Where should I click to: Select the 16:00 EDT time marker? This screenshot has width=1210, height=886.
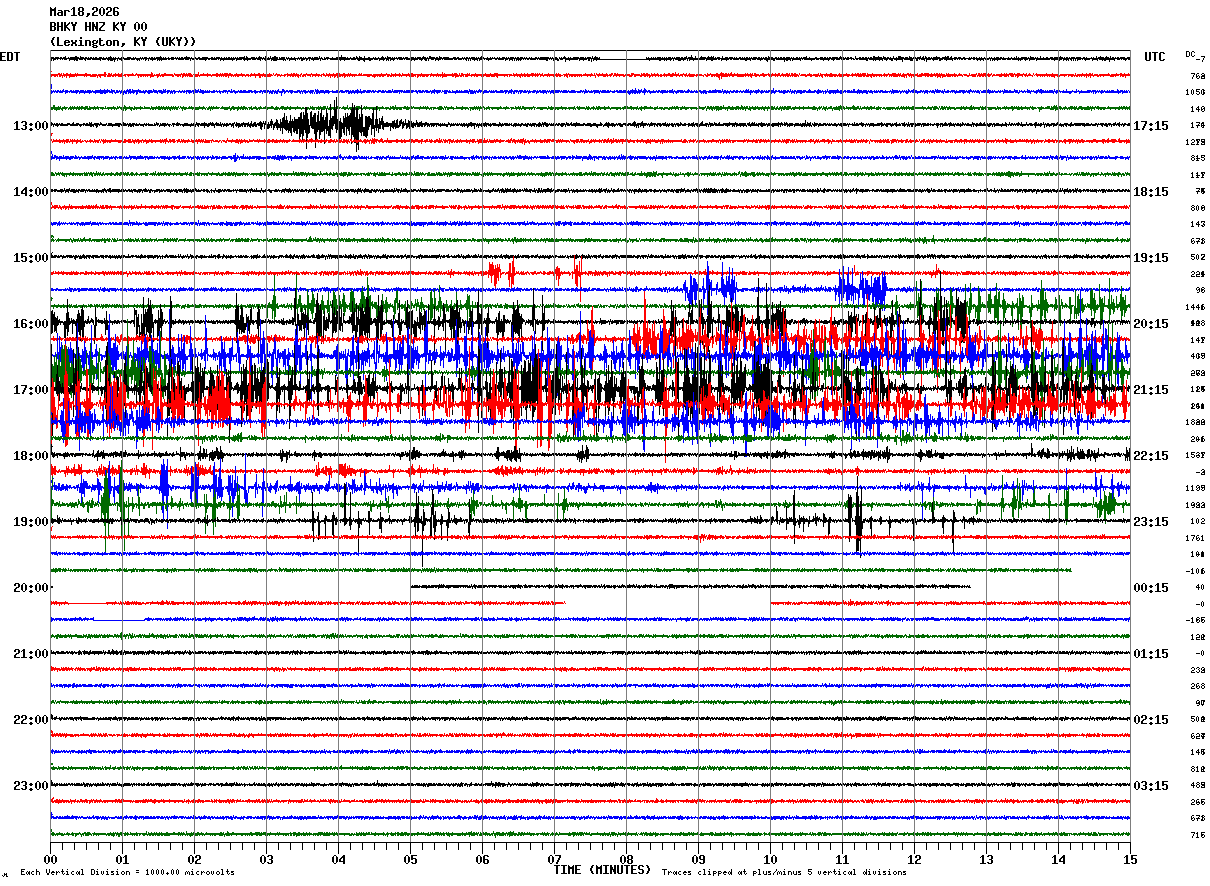click(30, 324)
